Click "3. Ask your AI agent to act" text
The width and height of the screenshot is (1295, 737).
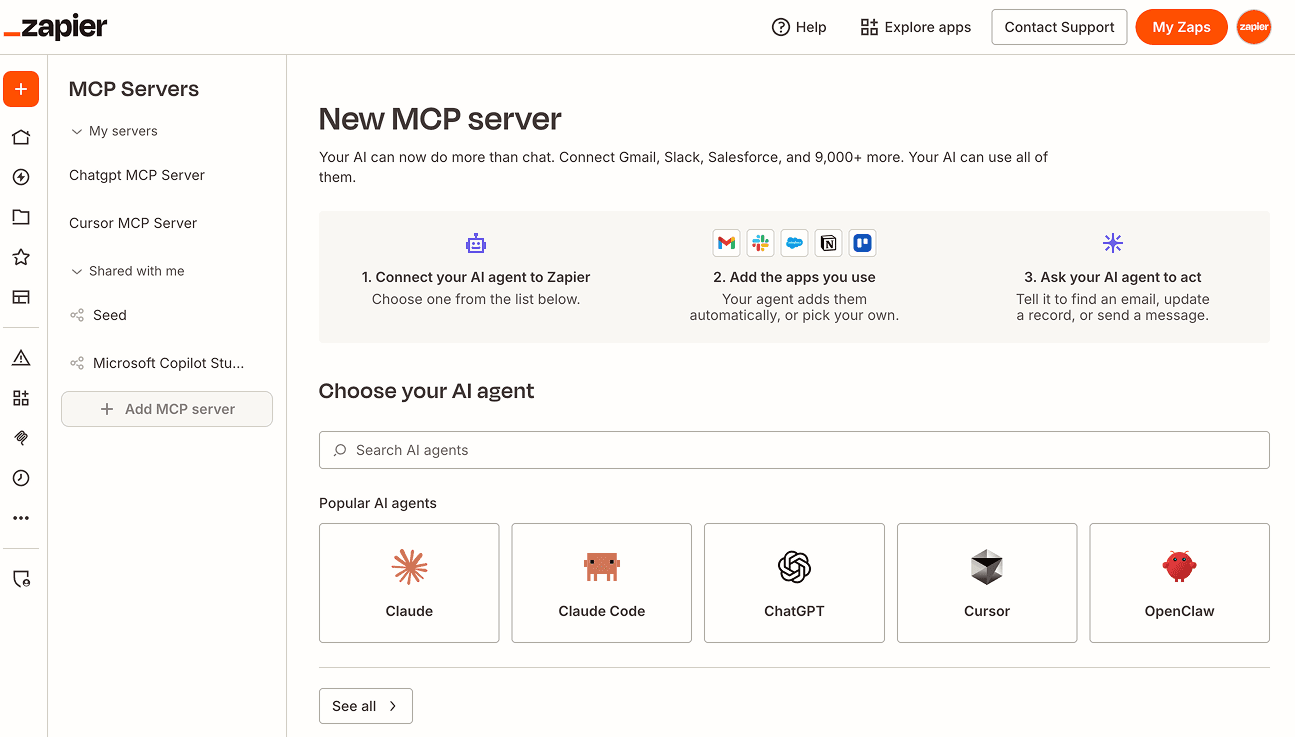click(1113, 277)
